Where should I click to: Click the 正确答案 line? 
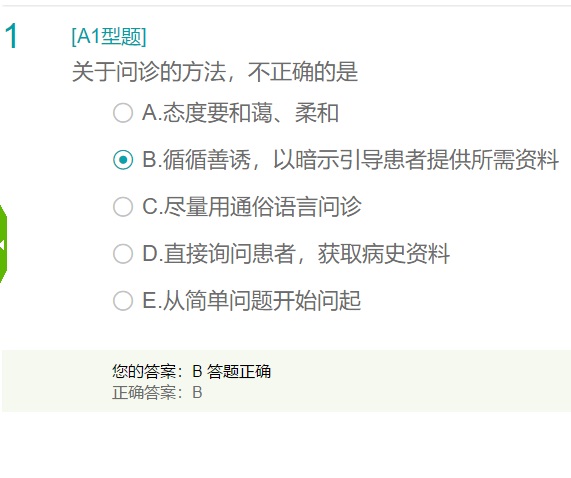coord(157,392)
